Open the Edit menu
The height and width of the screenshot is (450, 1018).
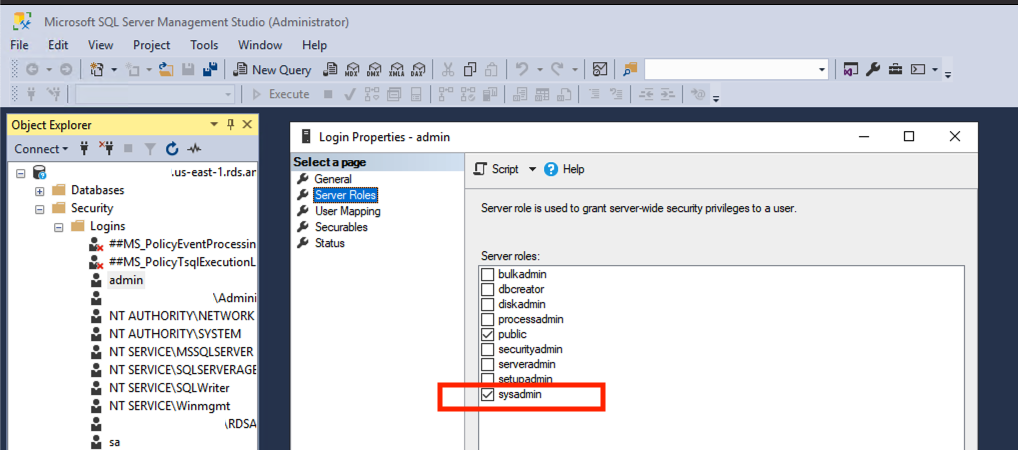coord(58,45)
